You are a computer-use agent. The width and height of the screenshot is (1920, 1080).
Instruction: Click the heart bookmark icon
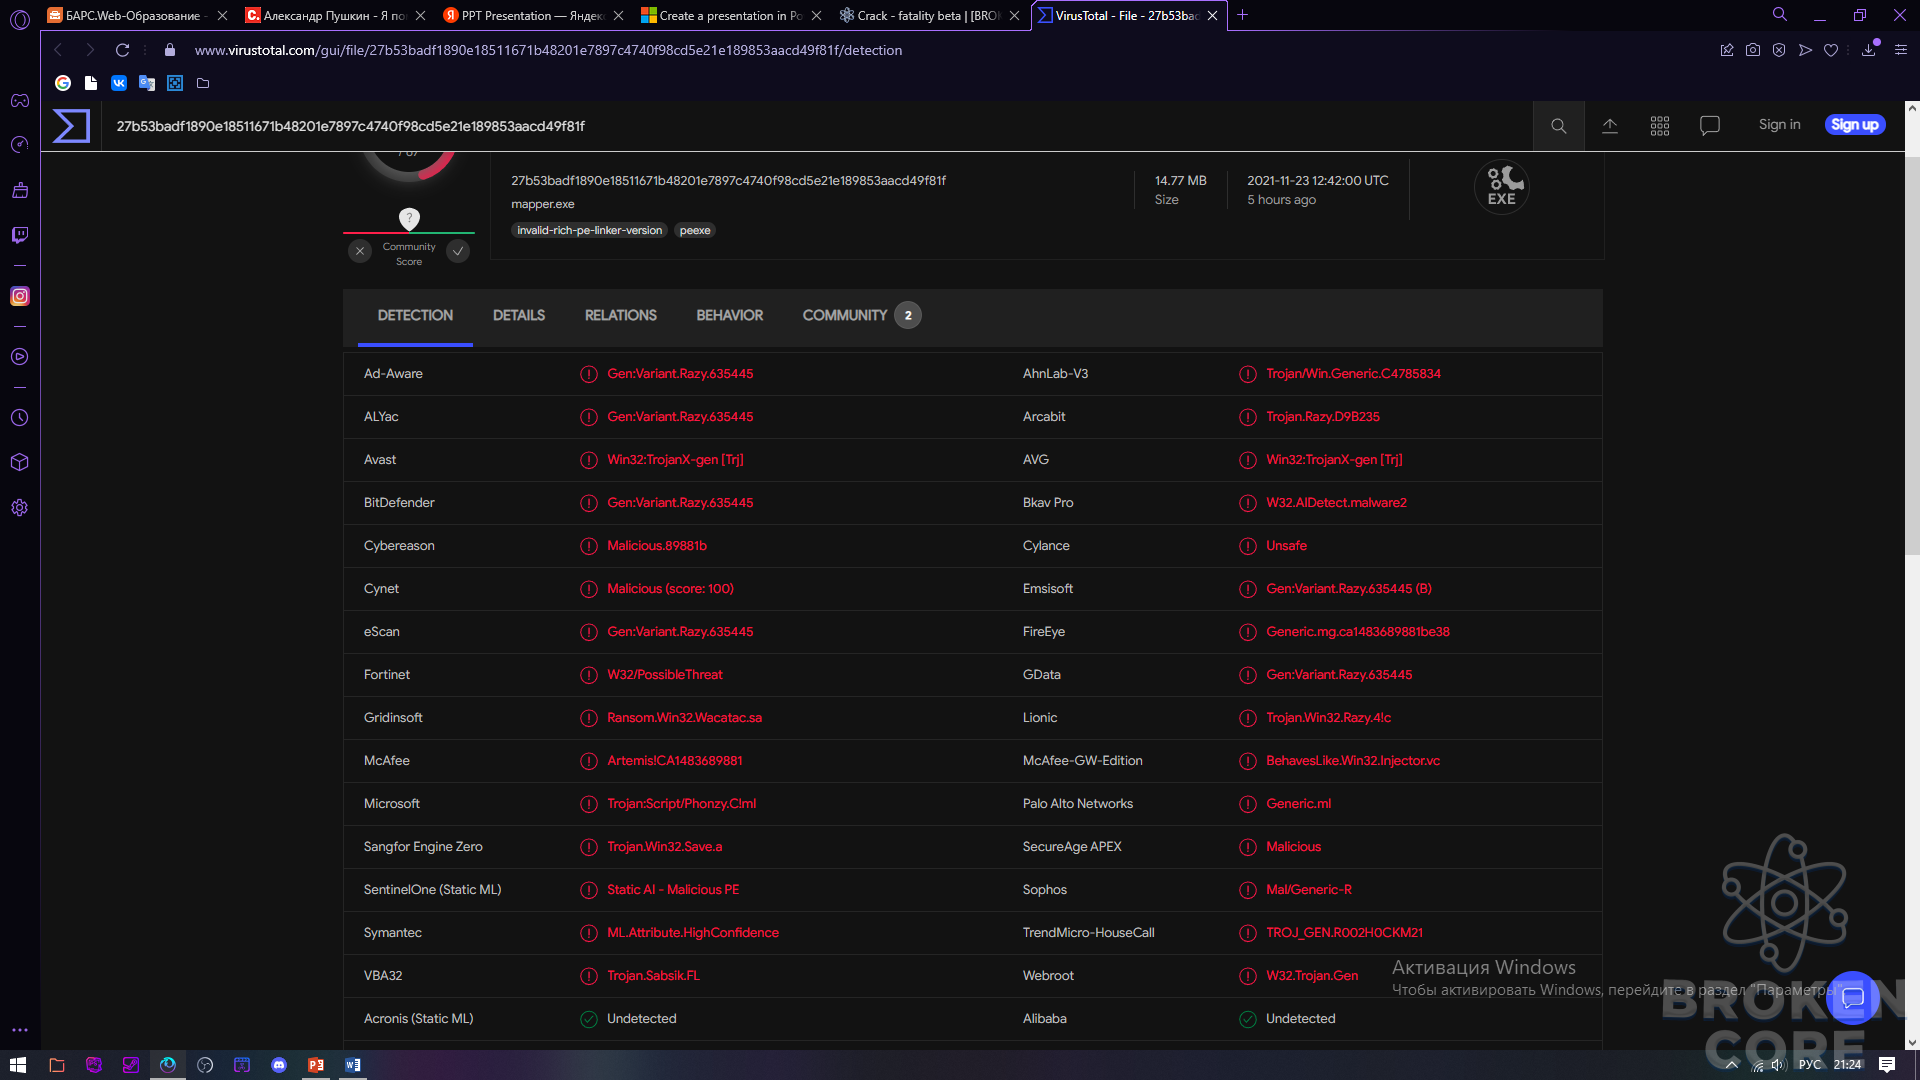[x=1831, y=50]
